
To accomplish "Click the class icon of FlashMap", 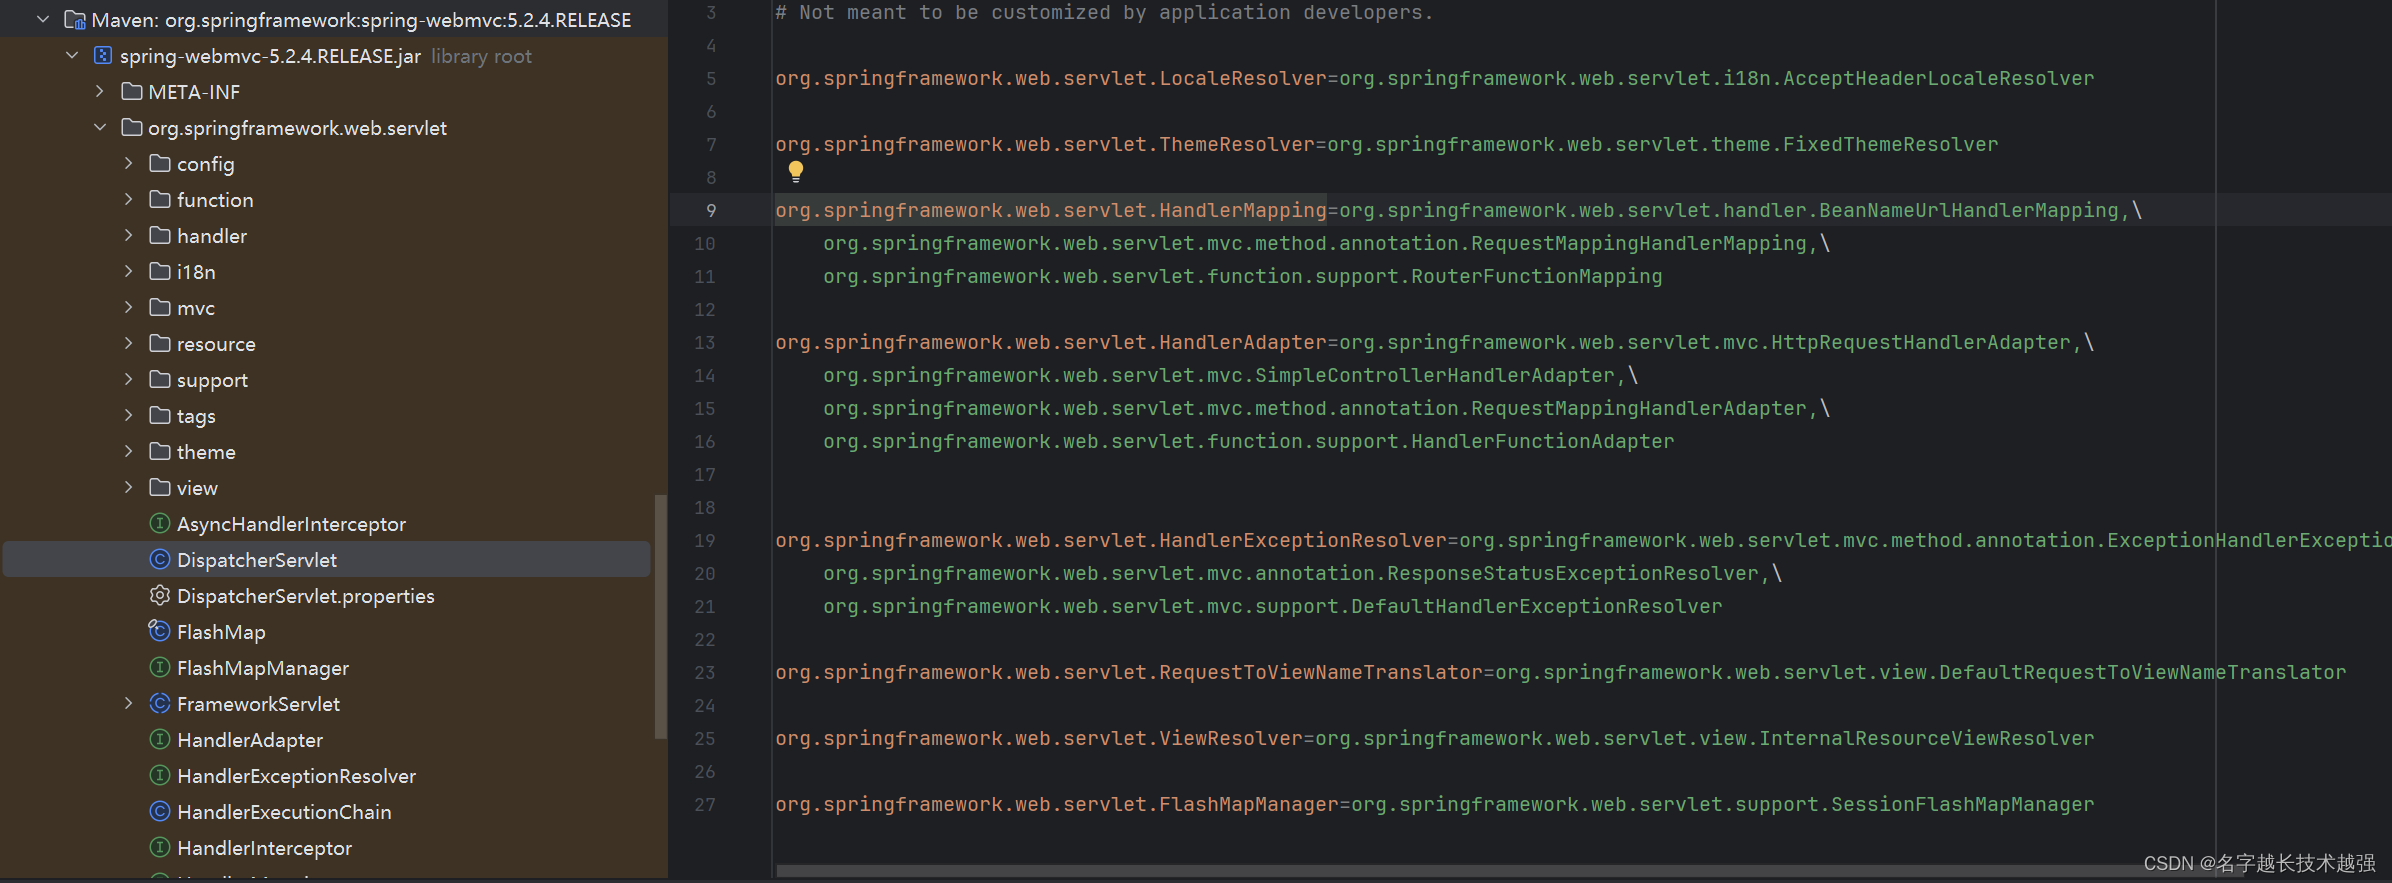I will coord(159,631).
